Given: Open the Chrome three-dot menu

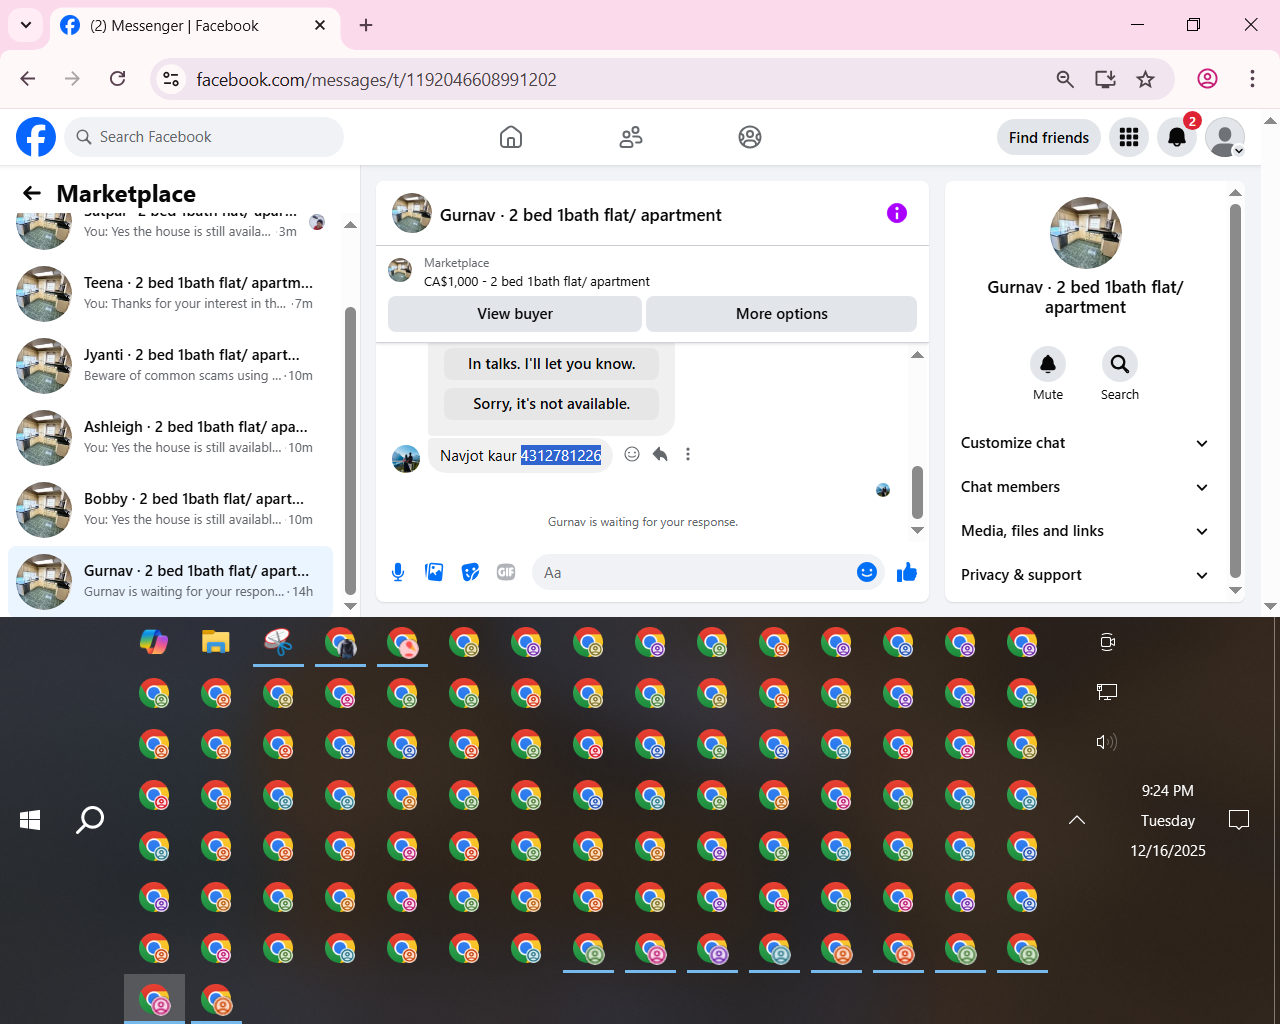Looking at the screenshot, I should (1252, 79).
